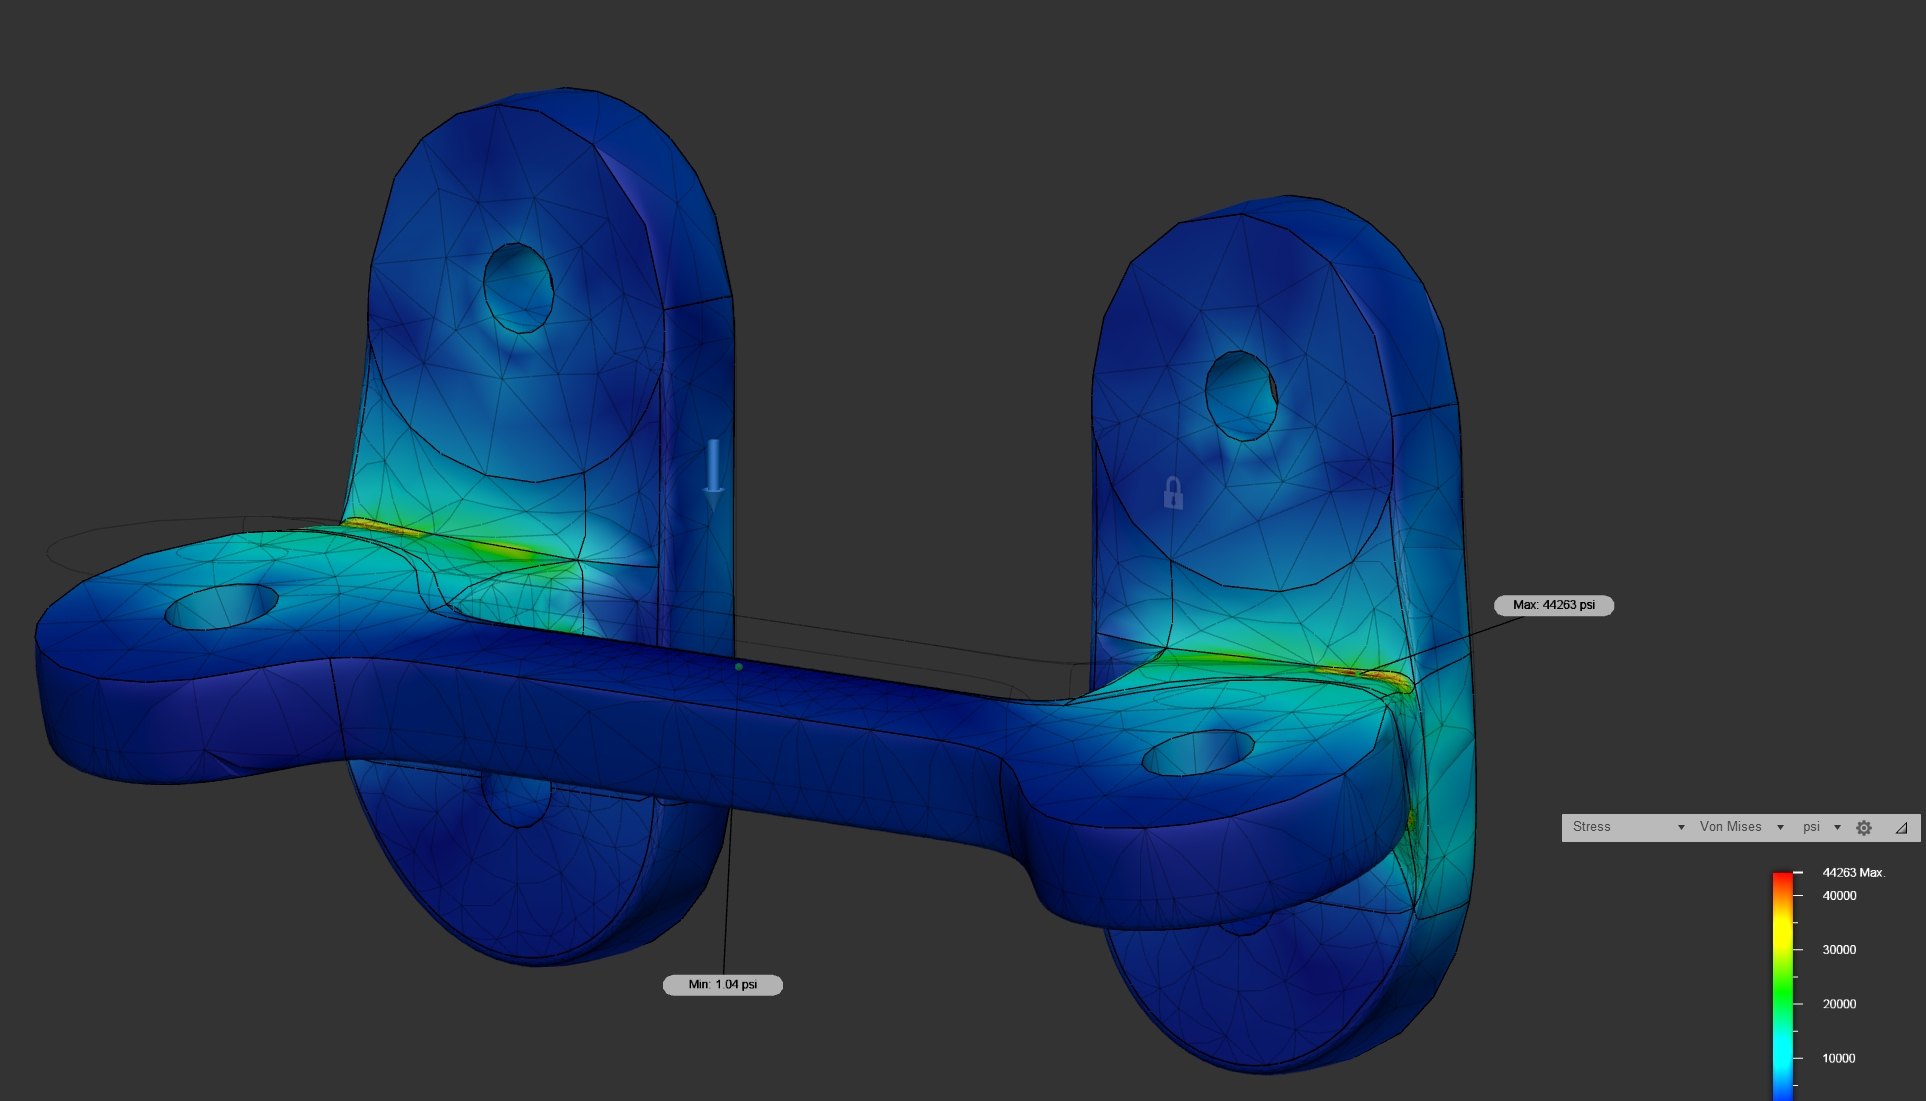1926x1101 pixels.
Task: Click the 30000 legend value
Action: tap(1839, 950)
